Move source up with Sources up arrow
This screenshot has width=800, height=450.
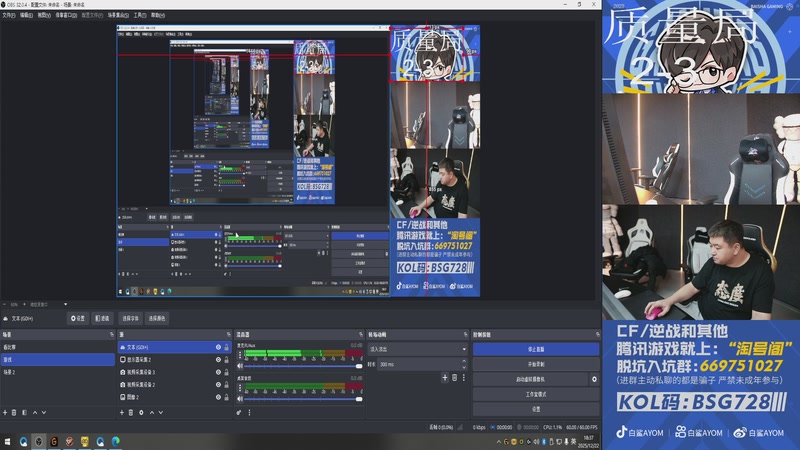(152, 412)
